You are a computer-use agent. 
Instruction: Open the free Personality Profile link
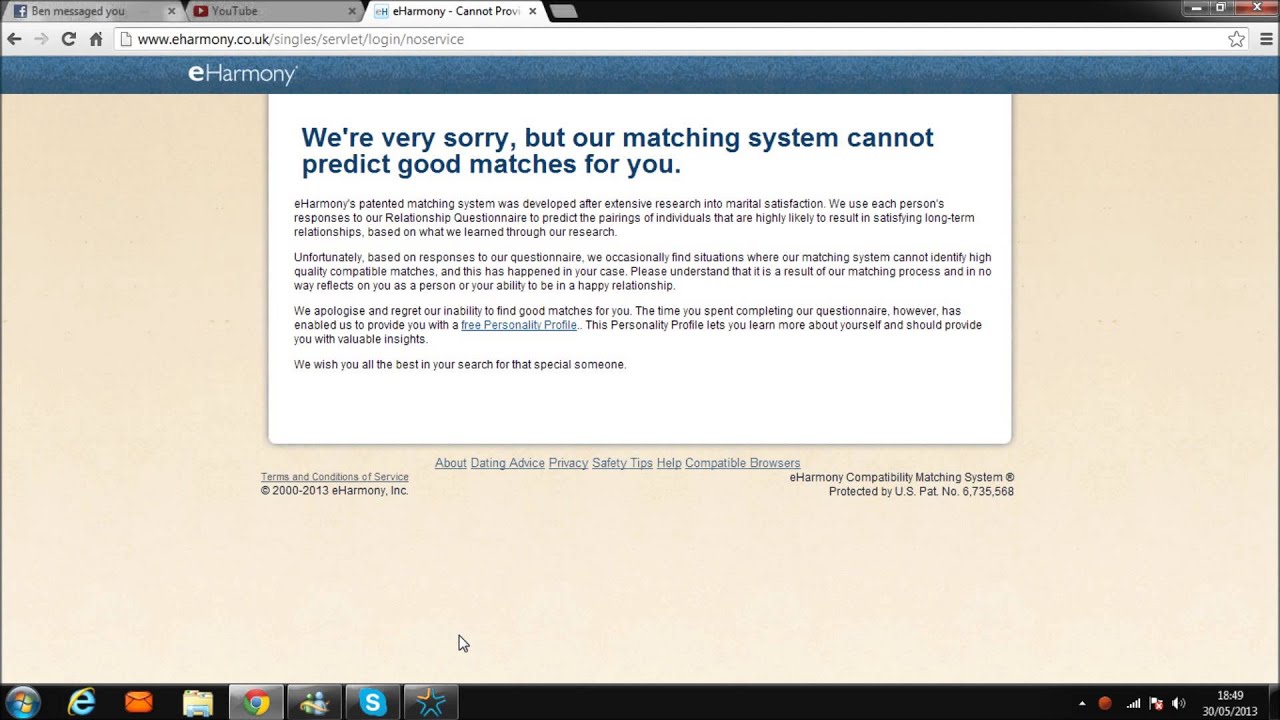[519, 325]
